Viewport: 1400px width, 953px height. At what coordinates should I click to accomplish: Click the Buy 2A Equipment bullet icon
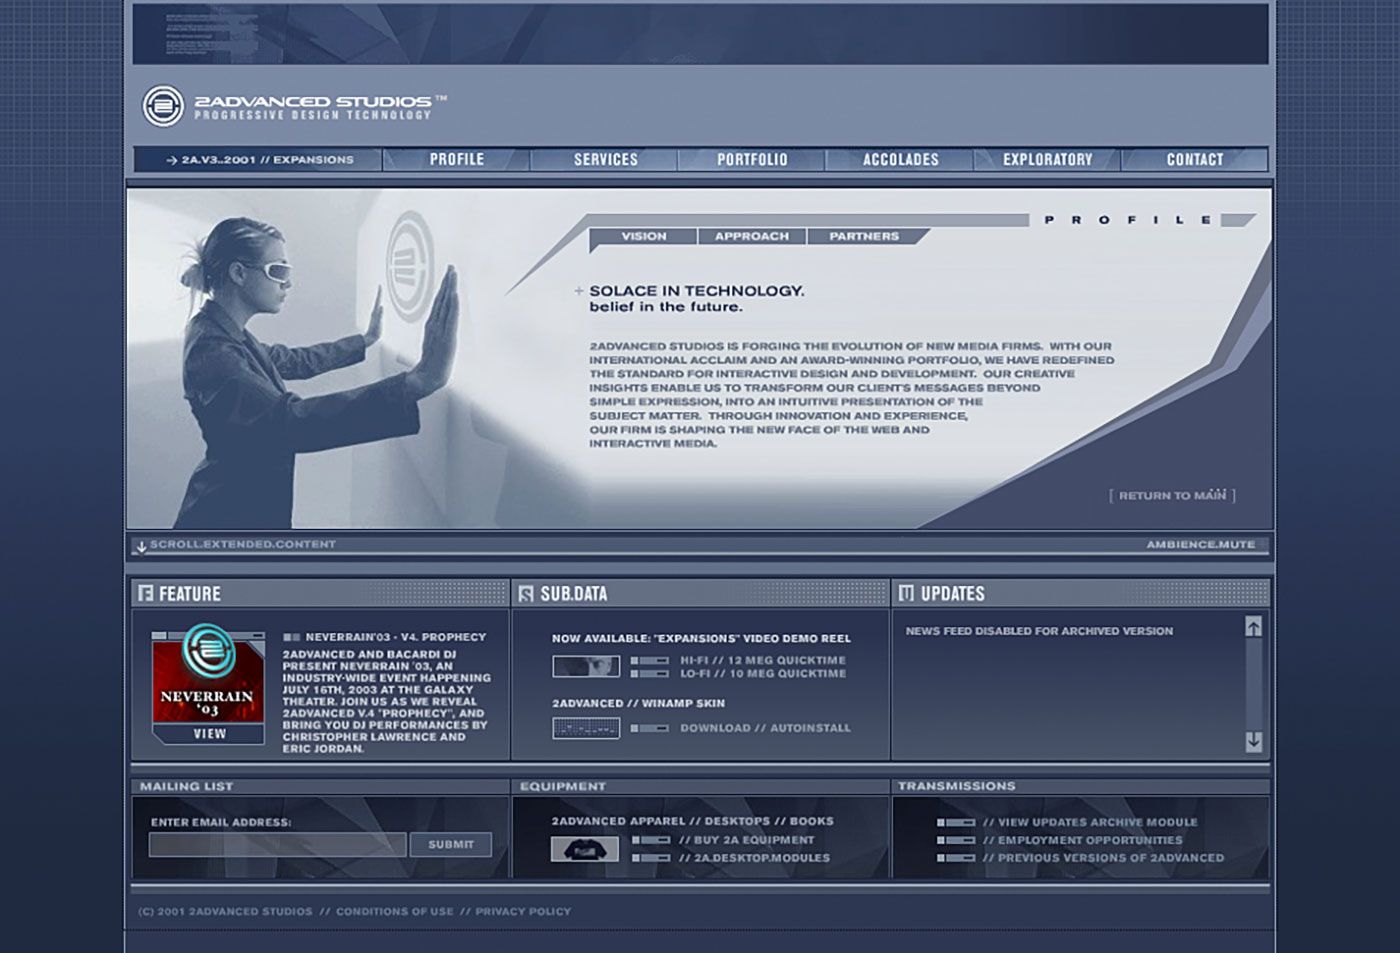650,840
